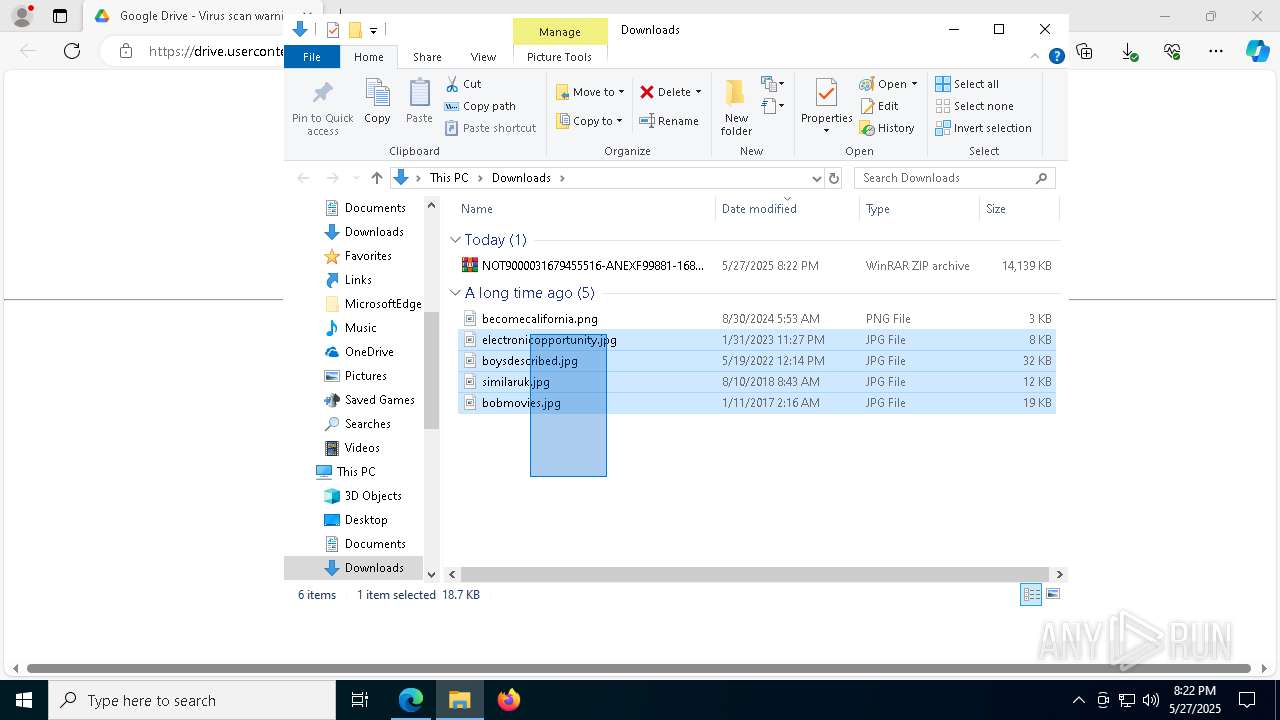Click Select all in ribbon
Screen dimensions: 1280x720
point(967,84)
